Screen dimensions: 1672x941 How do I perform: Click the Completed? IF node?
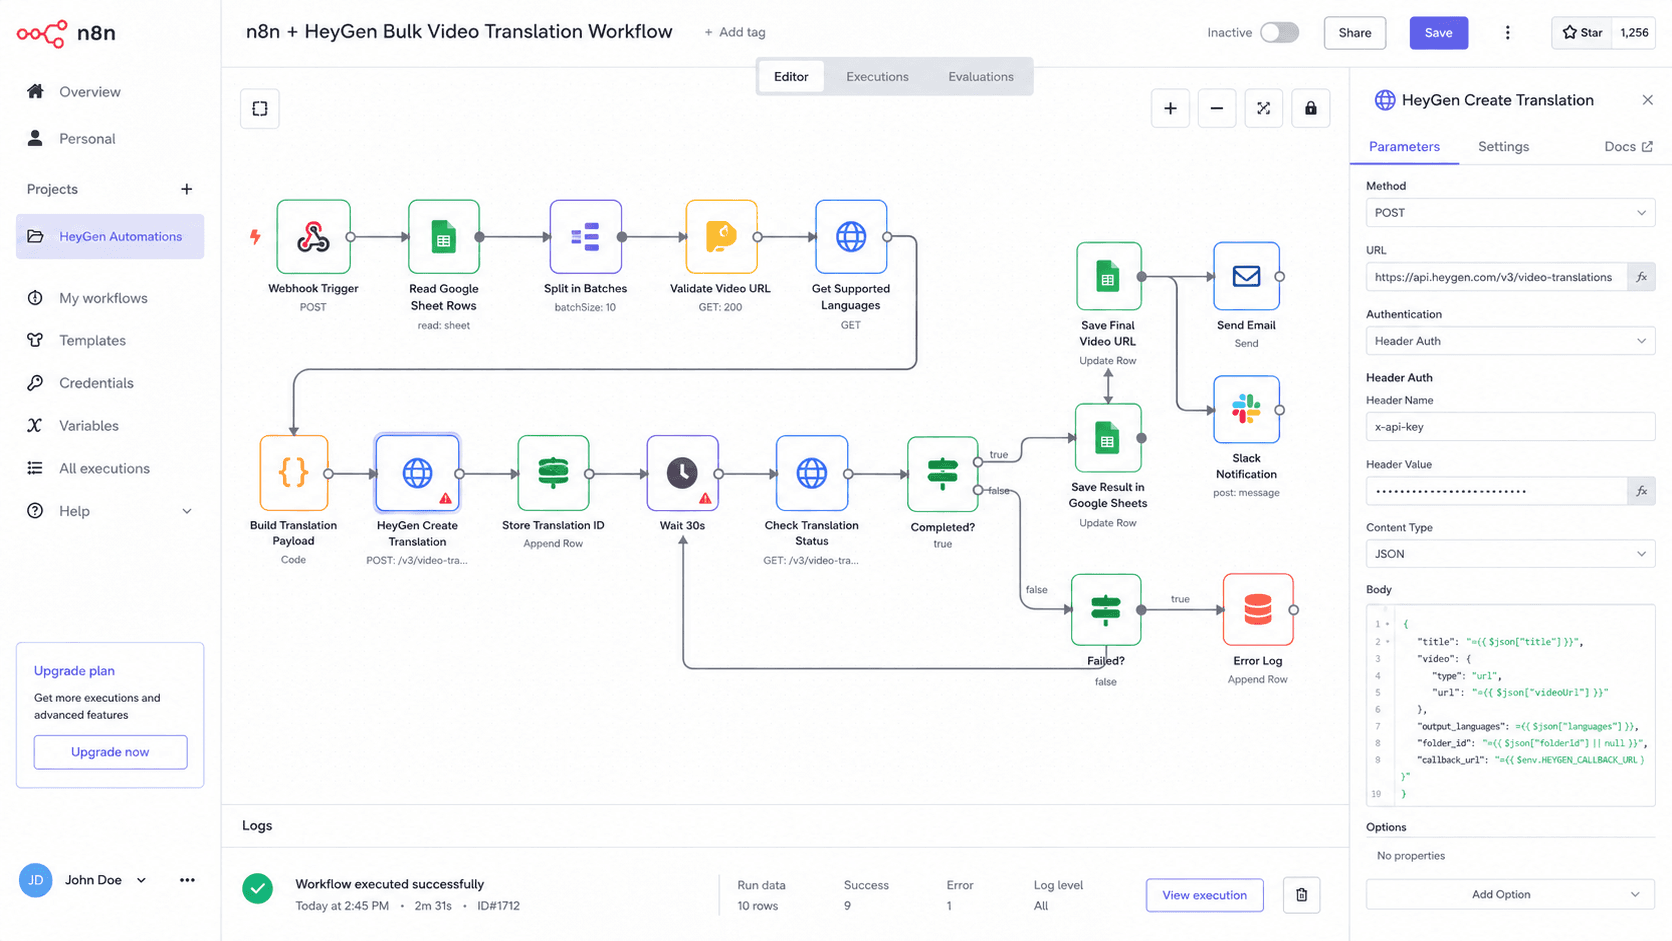[x=942, y=474]
